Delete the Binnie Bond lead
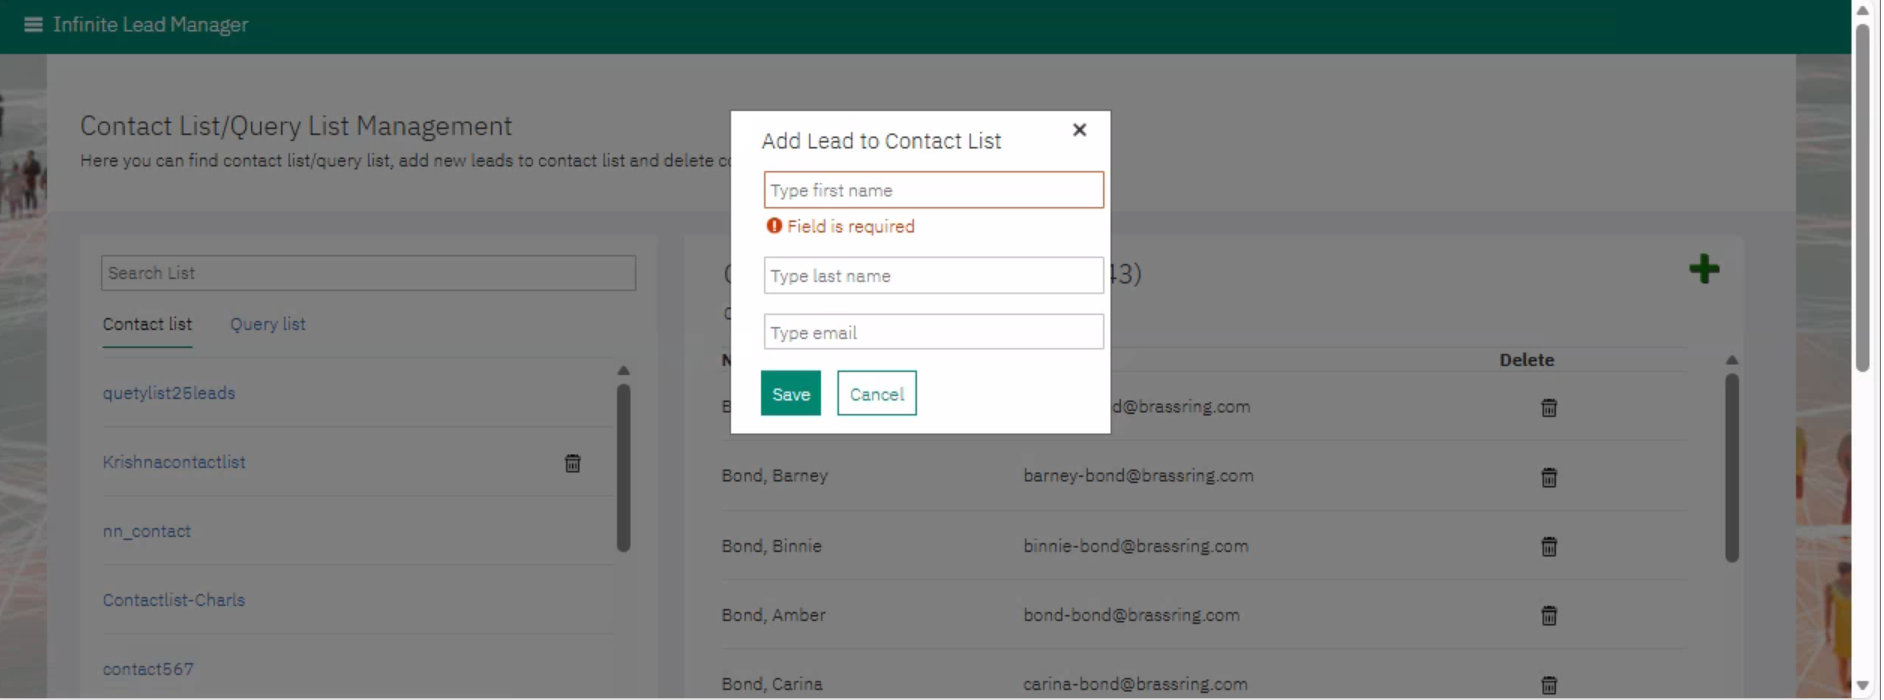 [1548, 546]
